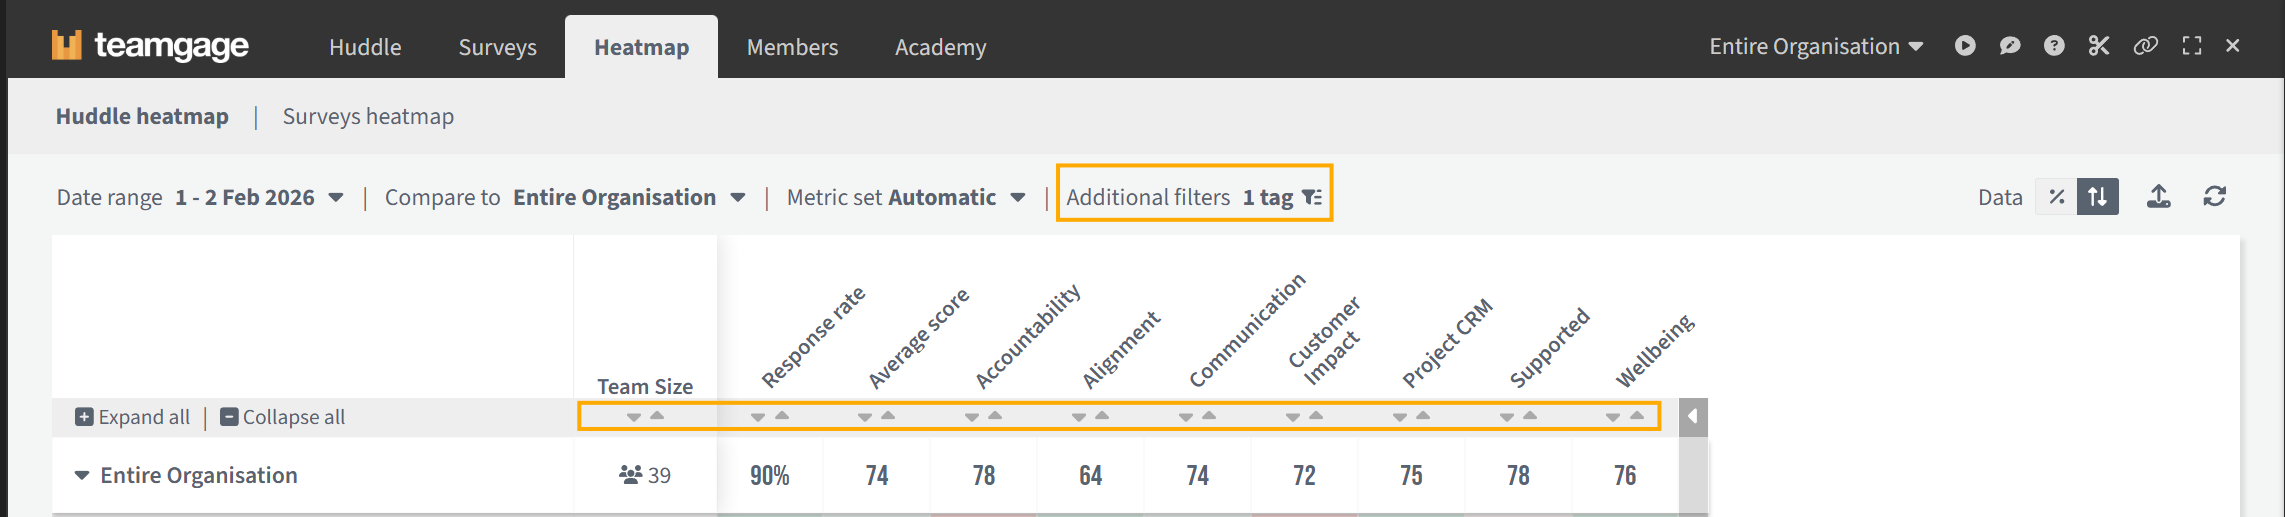Export heatmap with the upload icon
This screenshot has width=2285, height=517.
(x=2159, y=197)
